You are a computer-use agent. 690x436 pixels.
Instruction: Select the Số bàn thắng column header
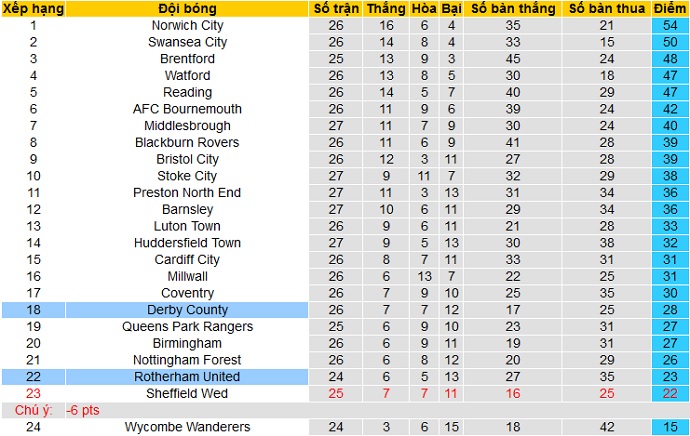[514, 9]
